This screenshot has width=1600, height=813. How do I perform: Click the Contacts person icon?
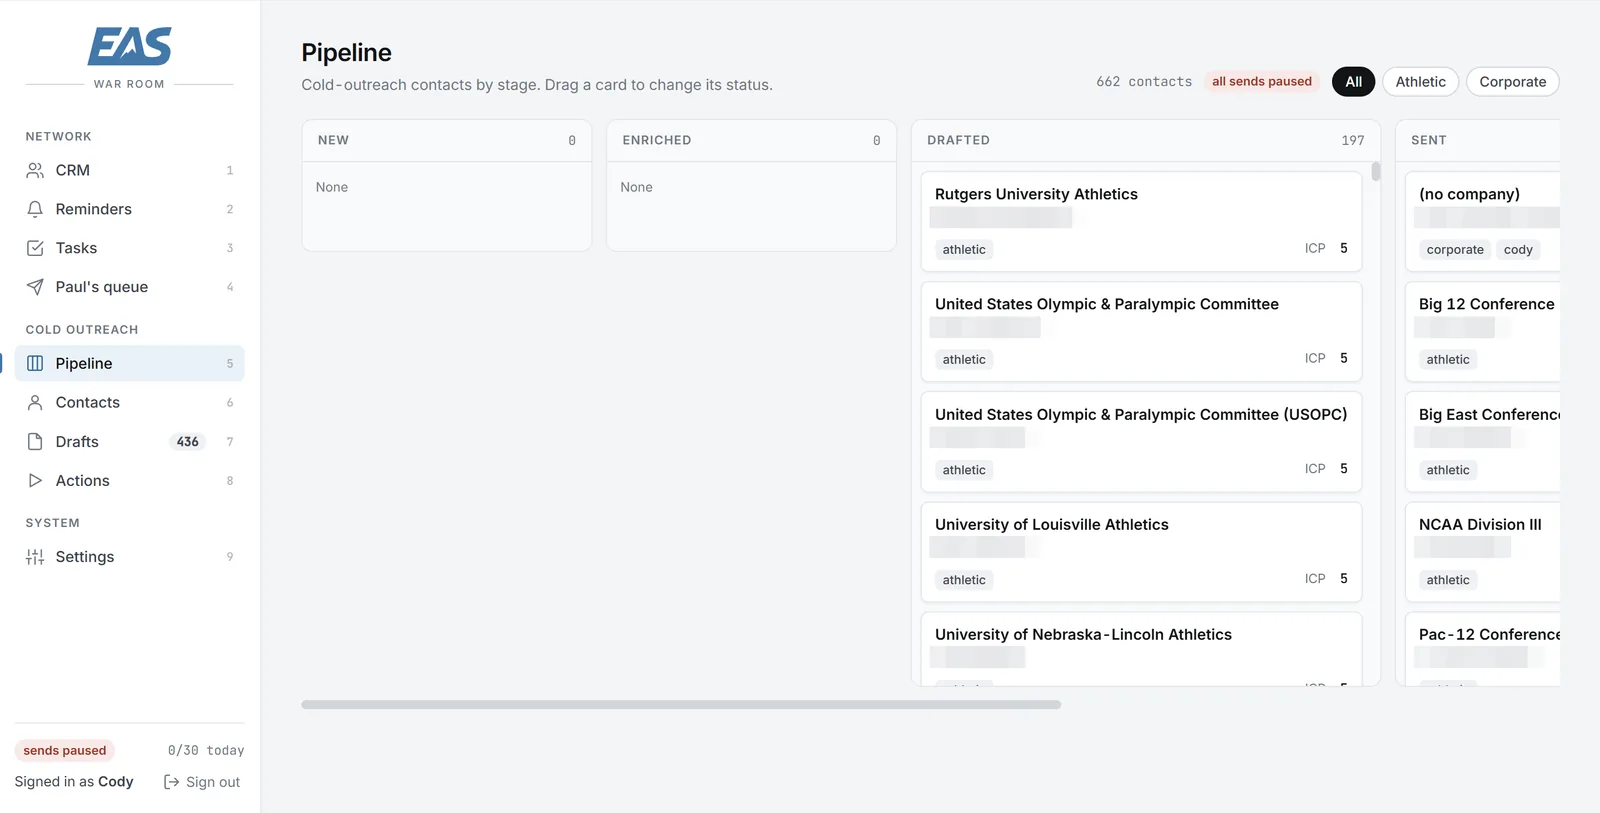(x=35, y=402)
